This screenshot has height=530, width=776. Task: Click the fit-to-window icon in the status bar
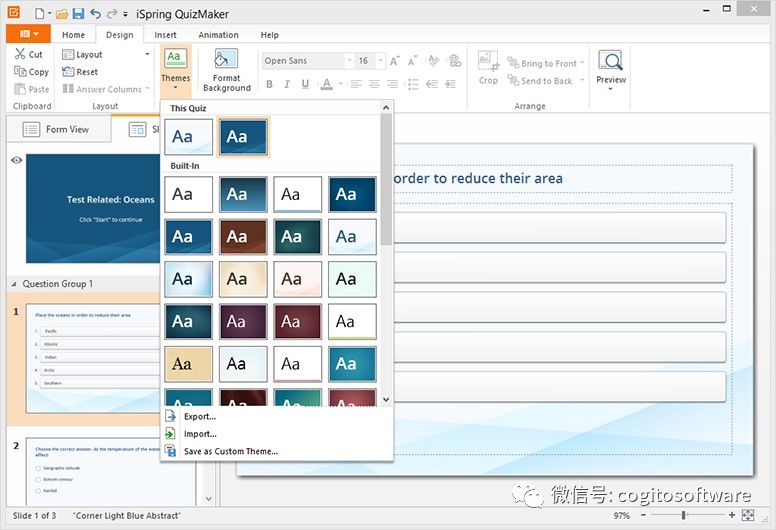[748, 515]
